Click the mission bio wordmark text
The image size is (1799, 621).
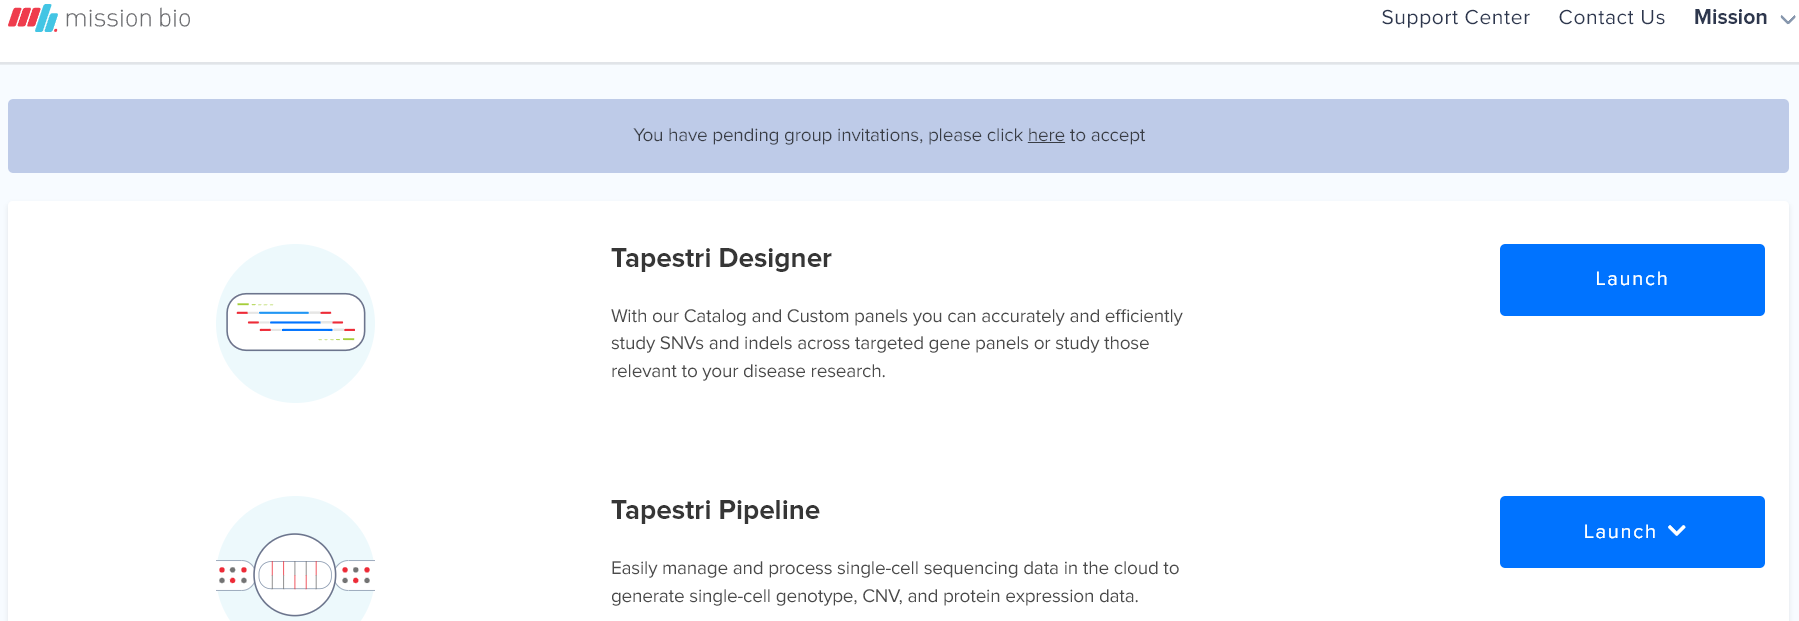point(128,18)
